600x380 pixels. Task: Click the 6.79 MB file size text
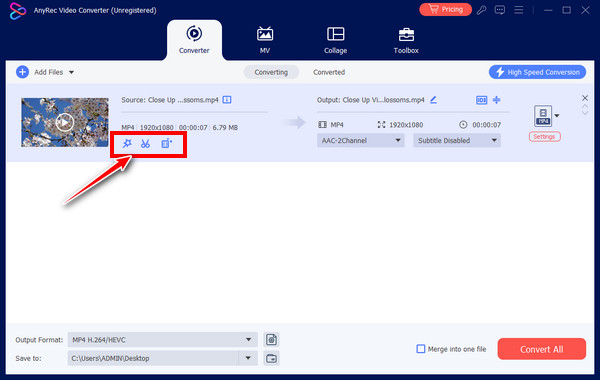tap(225, 127)
